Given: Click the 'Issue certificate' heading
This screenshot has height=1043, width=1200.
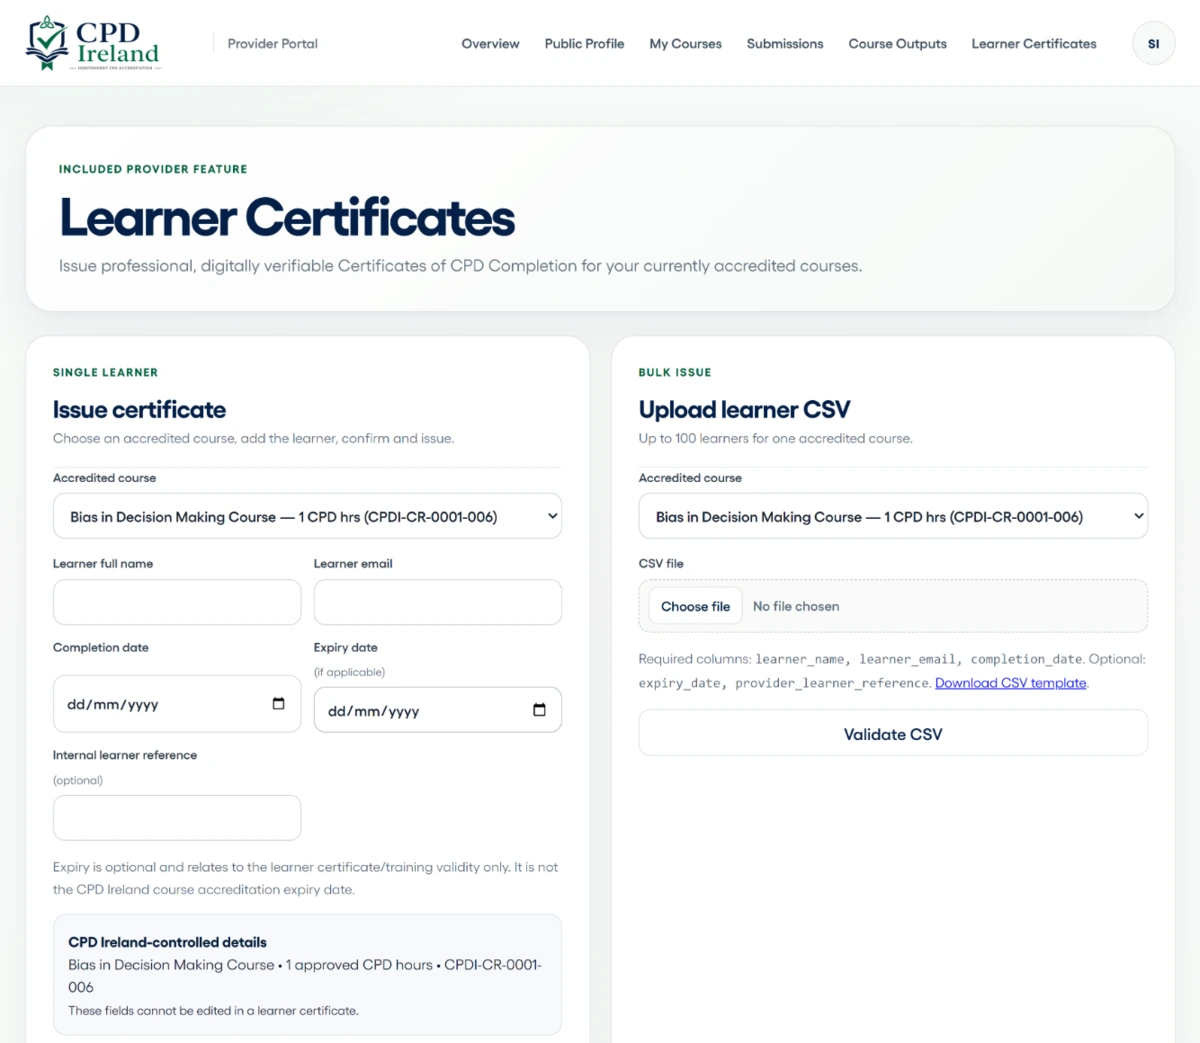Looking at the screenshot, I should pos(139,410).
